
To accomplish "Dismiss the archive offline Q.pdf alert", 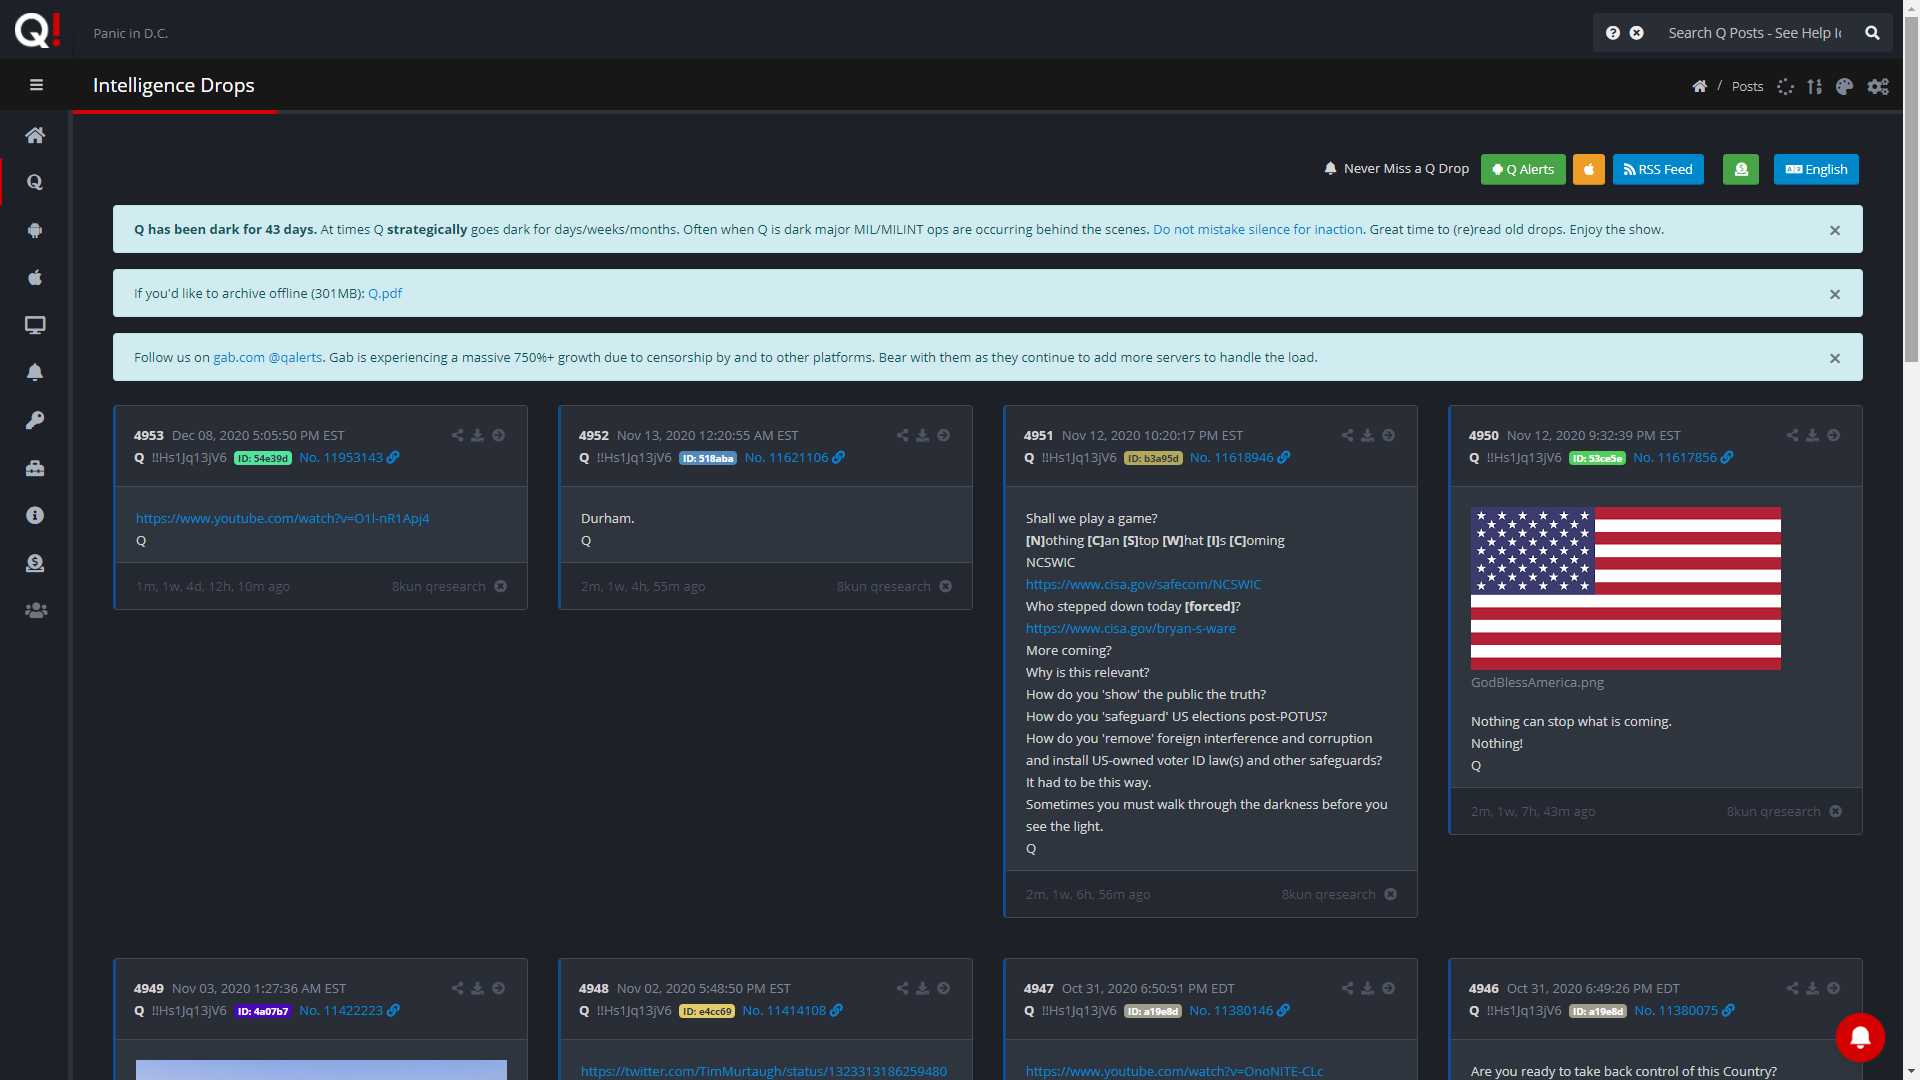I will 1835,294.
